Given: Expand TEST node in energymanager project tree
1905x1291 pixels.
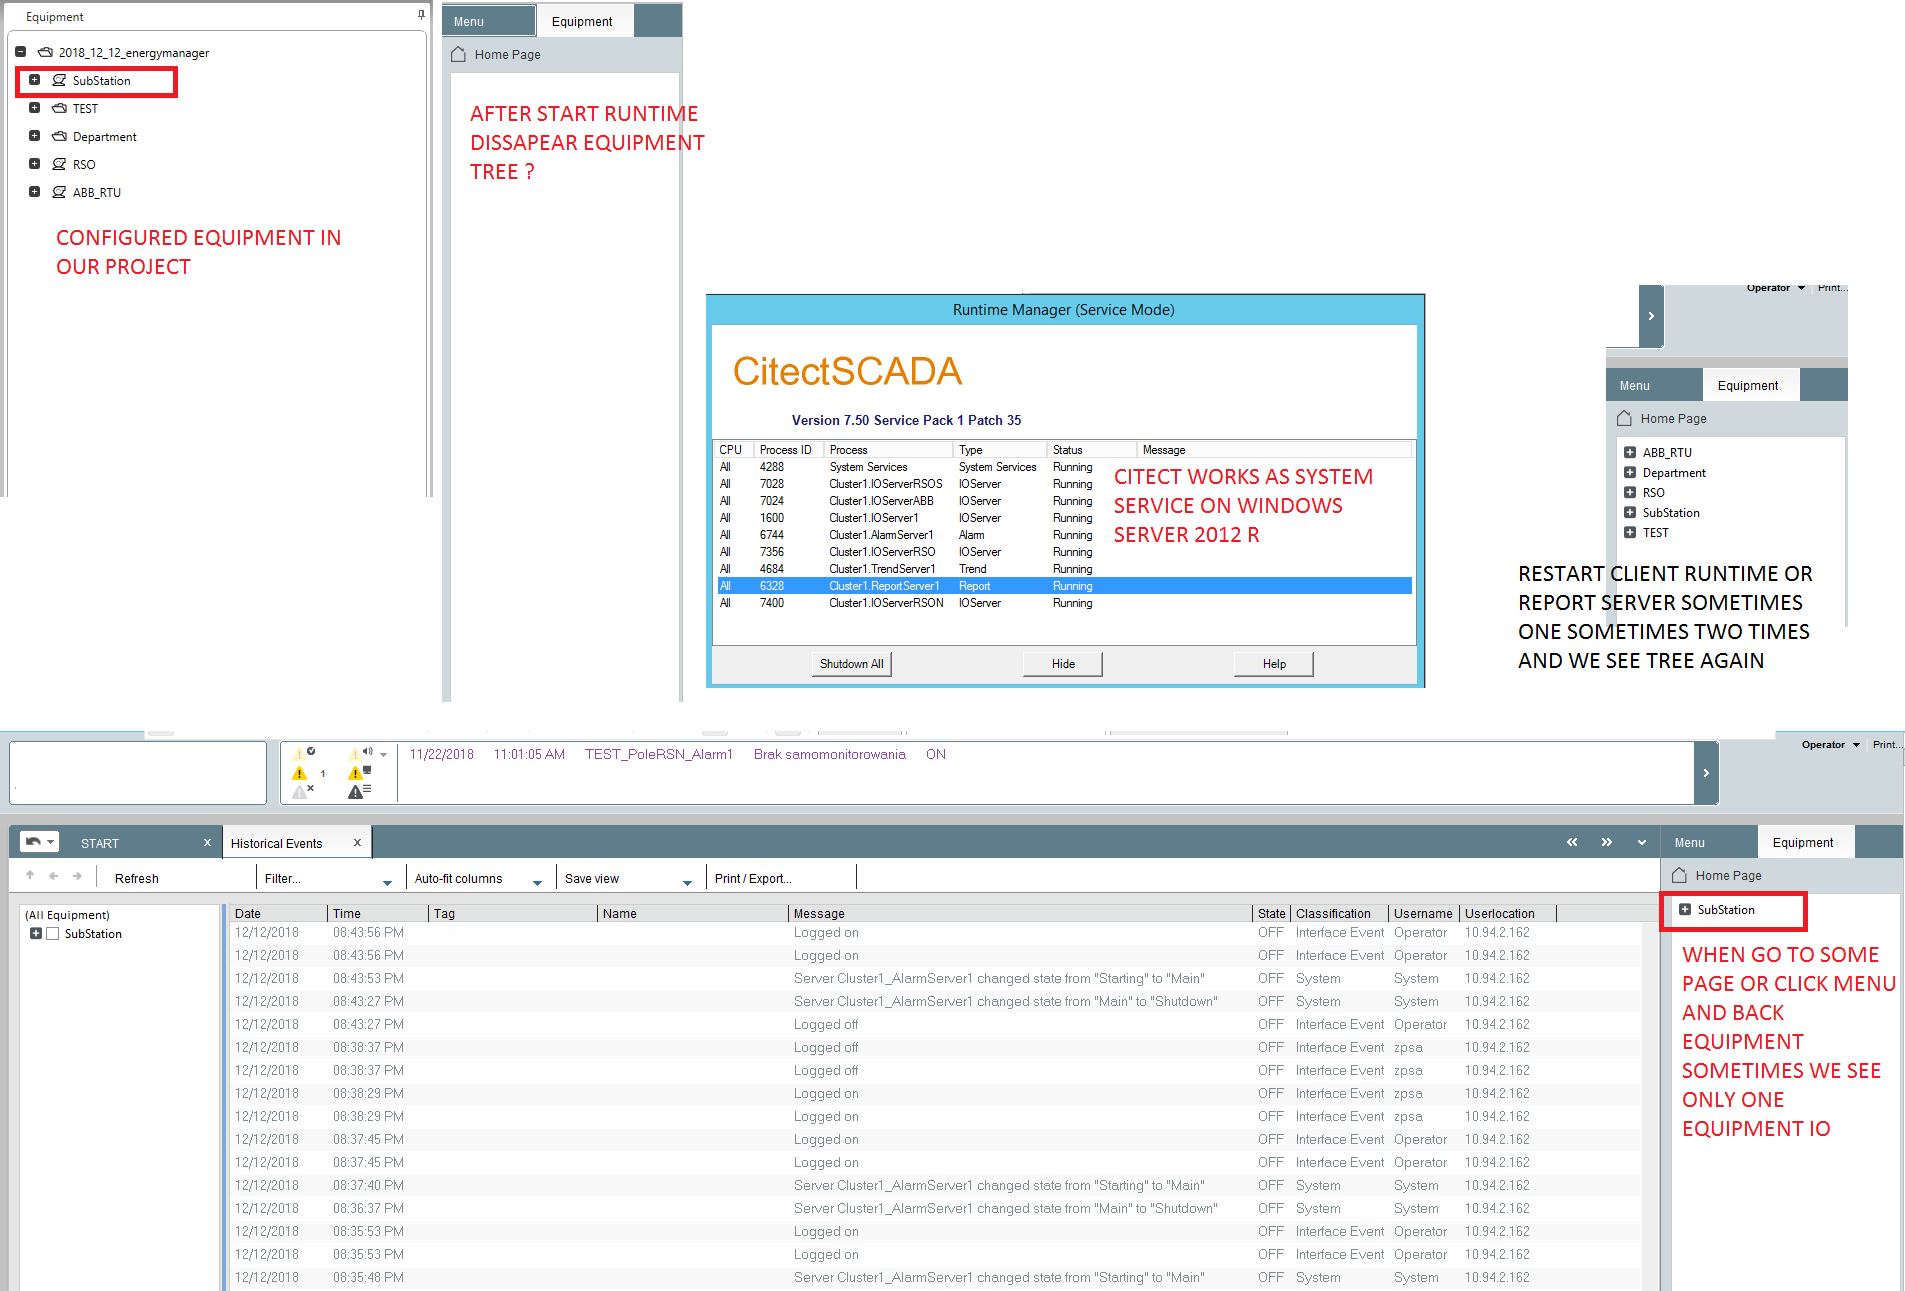Looking at the screenshot, I should coord(34,108).
